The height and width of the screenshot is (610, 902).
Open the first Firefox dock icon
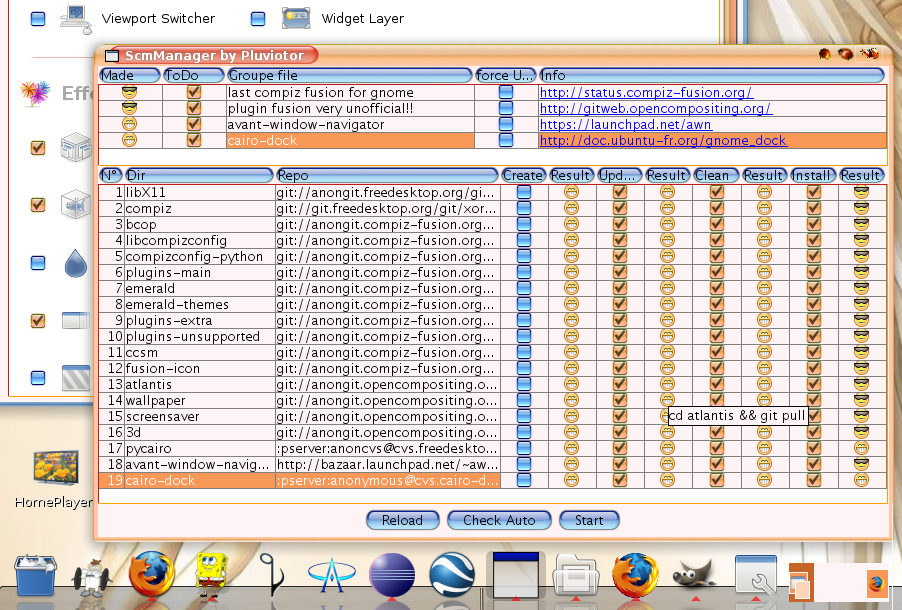[151, 574]
